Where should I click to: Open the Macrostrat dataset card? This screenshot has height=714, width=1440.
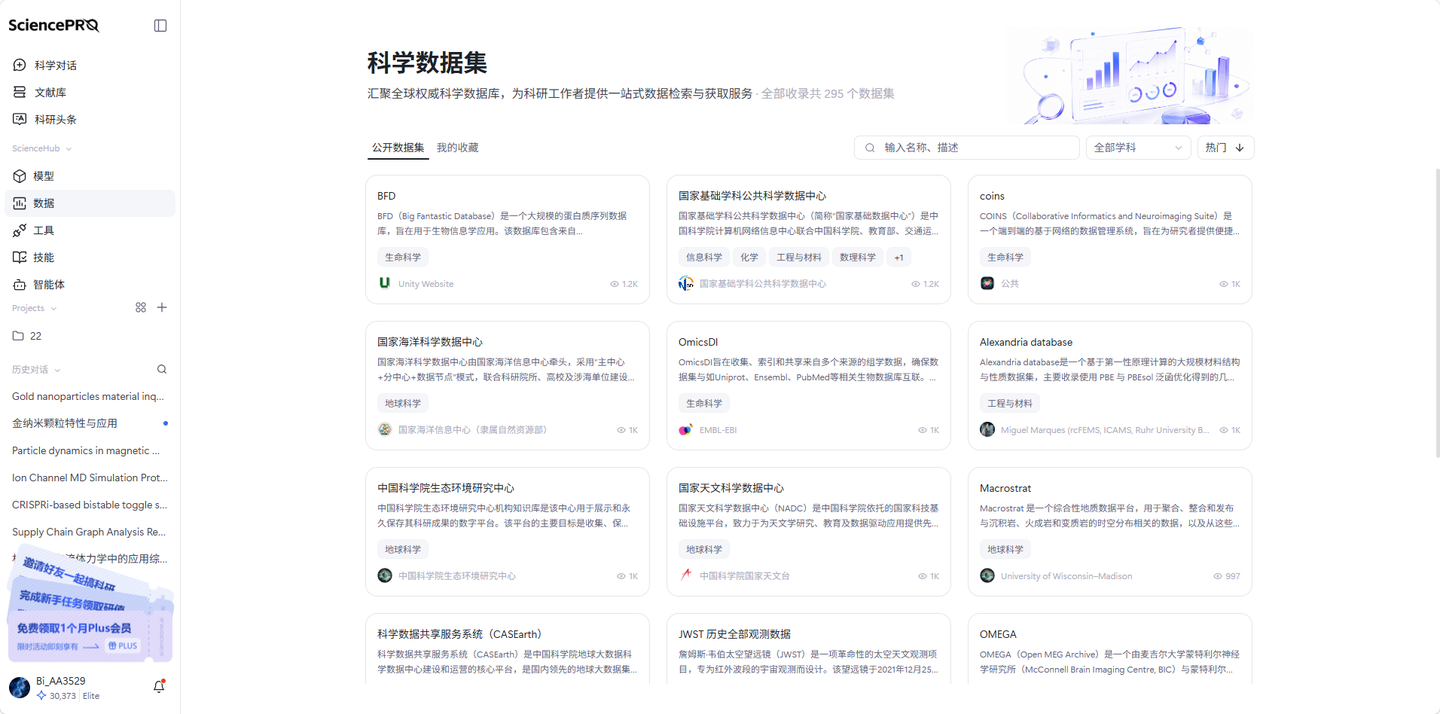[x=1110, y=532]
